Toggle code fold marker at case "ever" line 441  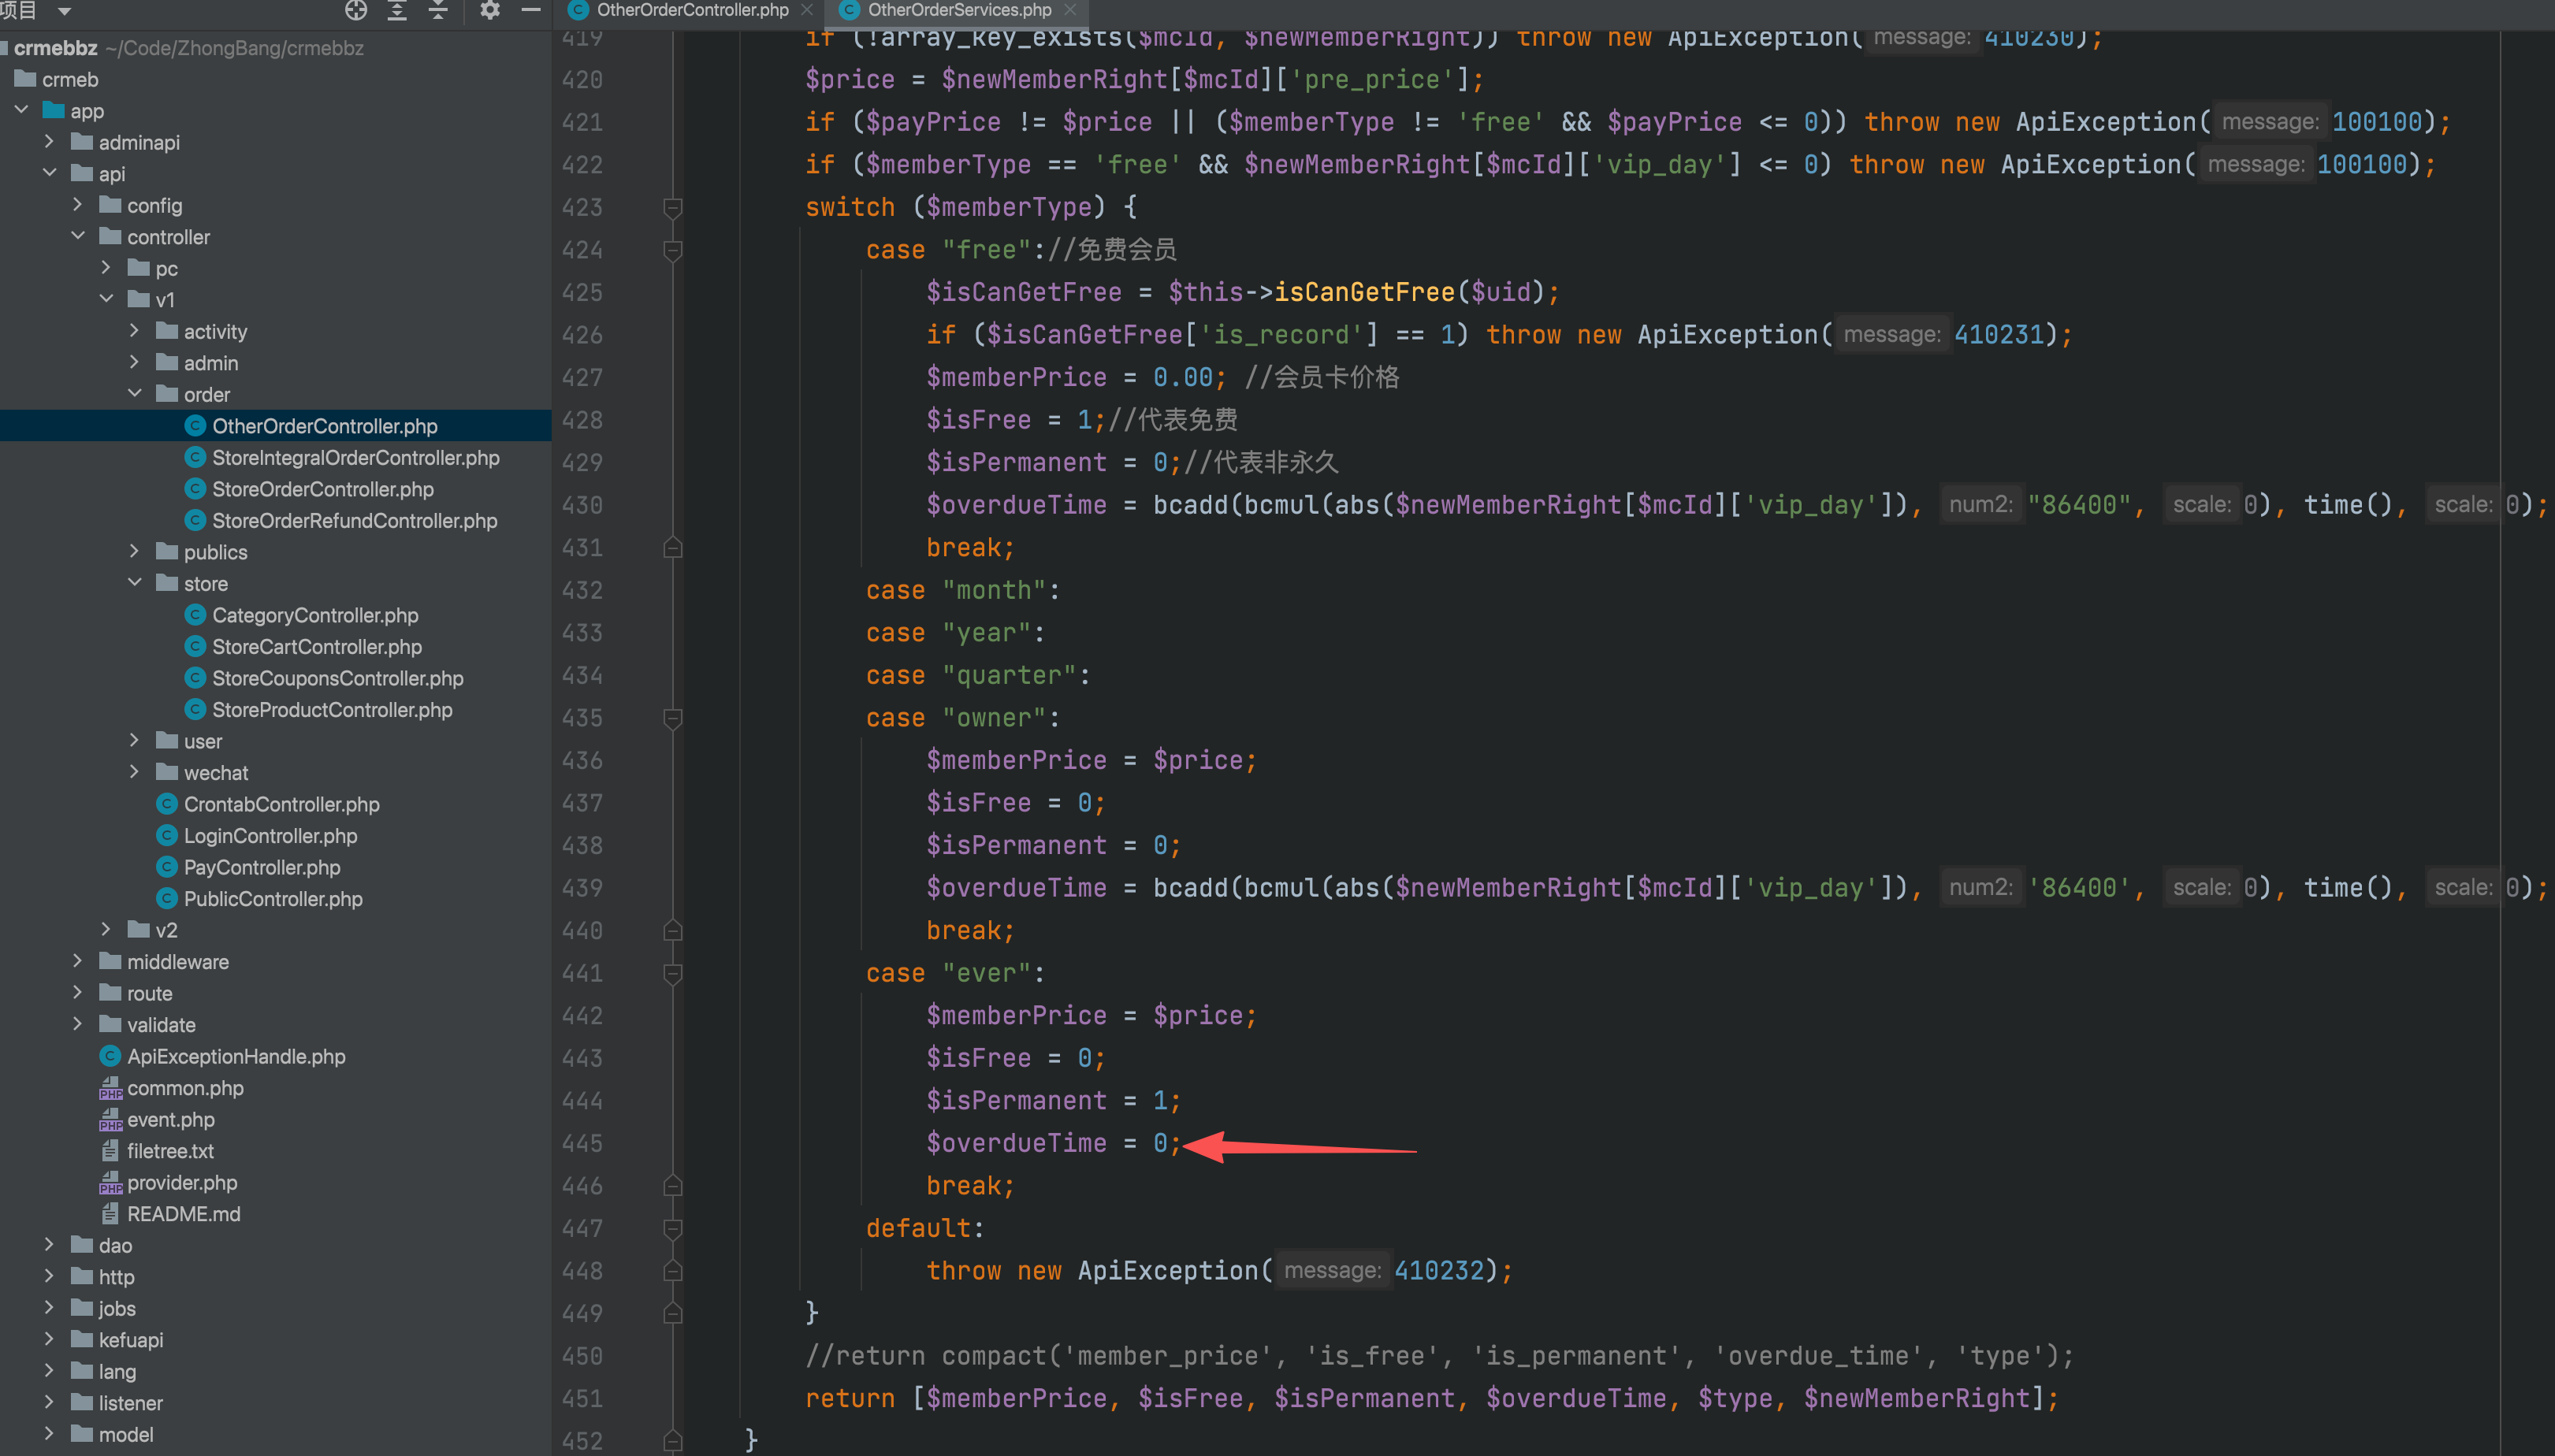tap(673, 973)
